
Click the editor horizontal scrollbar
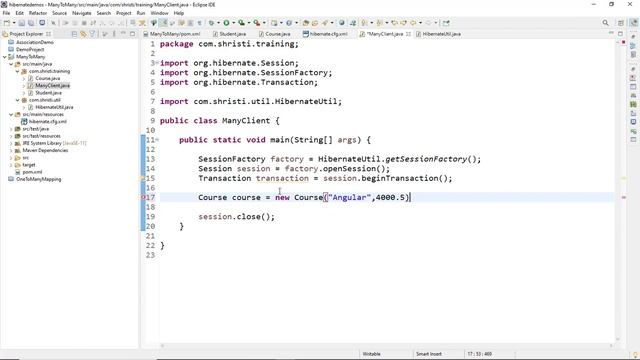click(387, 346)
